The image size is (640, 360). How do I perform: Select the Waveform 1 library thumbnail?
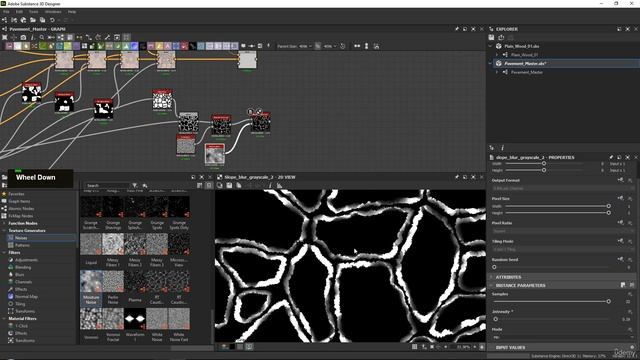tap(135, 319)
